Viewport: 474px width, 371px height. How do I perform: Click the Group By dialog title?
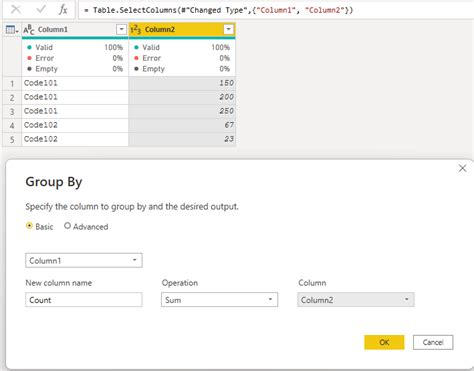(x=54, y=182)
